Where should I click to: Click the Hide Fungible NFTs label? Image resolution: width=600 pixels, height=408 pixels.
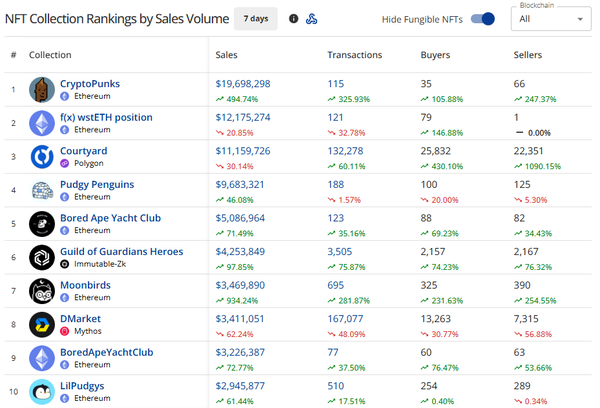[x=422, y=19]
